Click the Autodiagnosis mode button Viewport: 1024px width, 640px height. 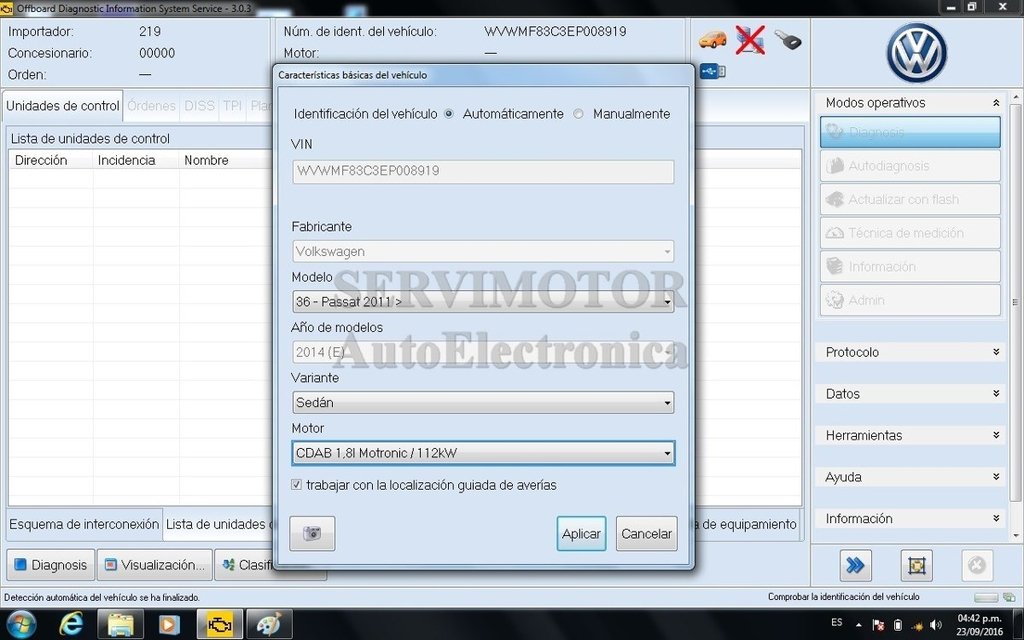point(910,166)
